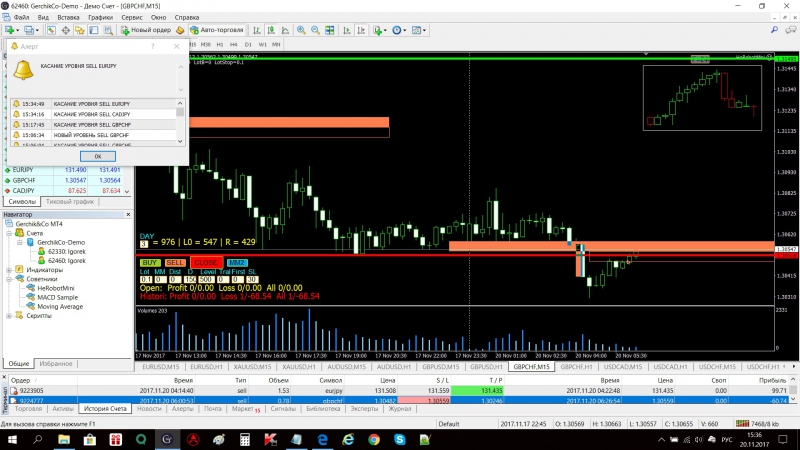
Task: Open the templates toolbar icon
Action: click(417, 31)
